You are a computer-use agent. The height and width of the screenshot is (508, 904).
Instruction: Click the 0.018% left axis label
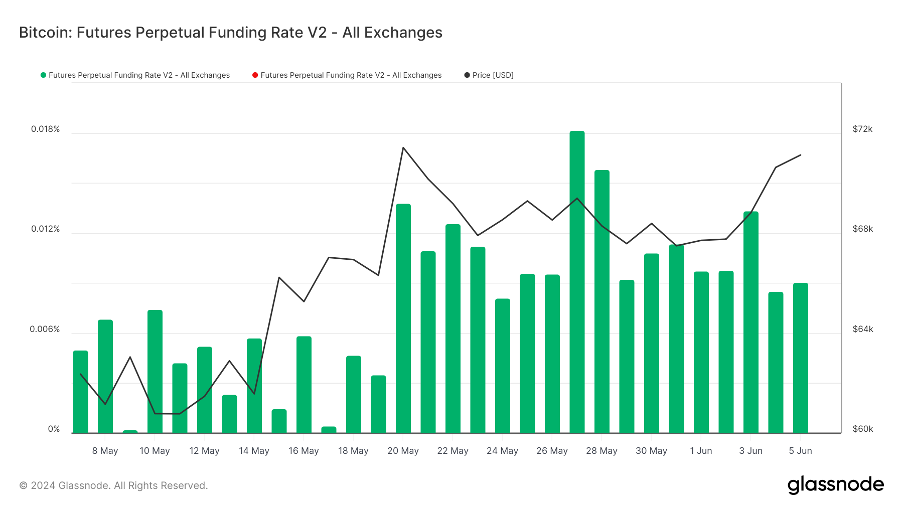45,130
